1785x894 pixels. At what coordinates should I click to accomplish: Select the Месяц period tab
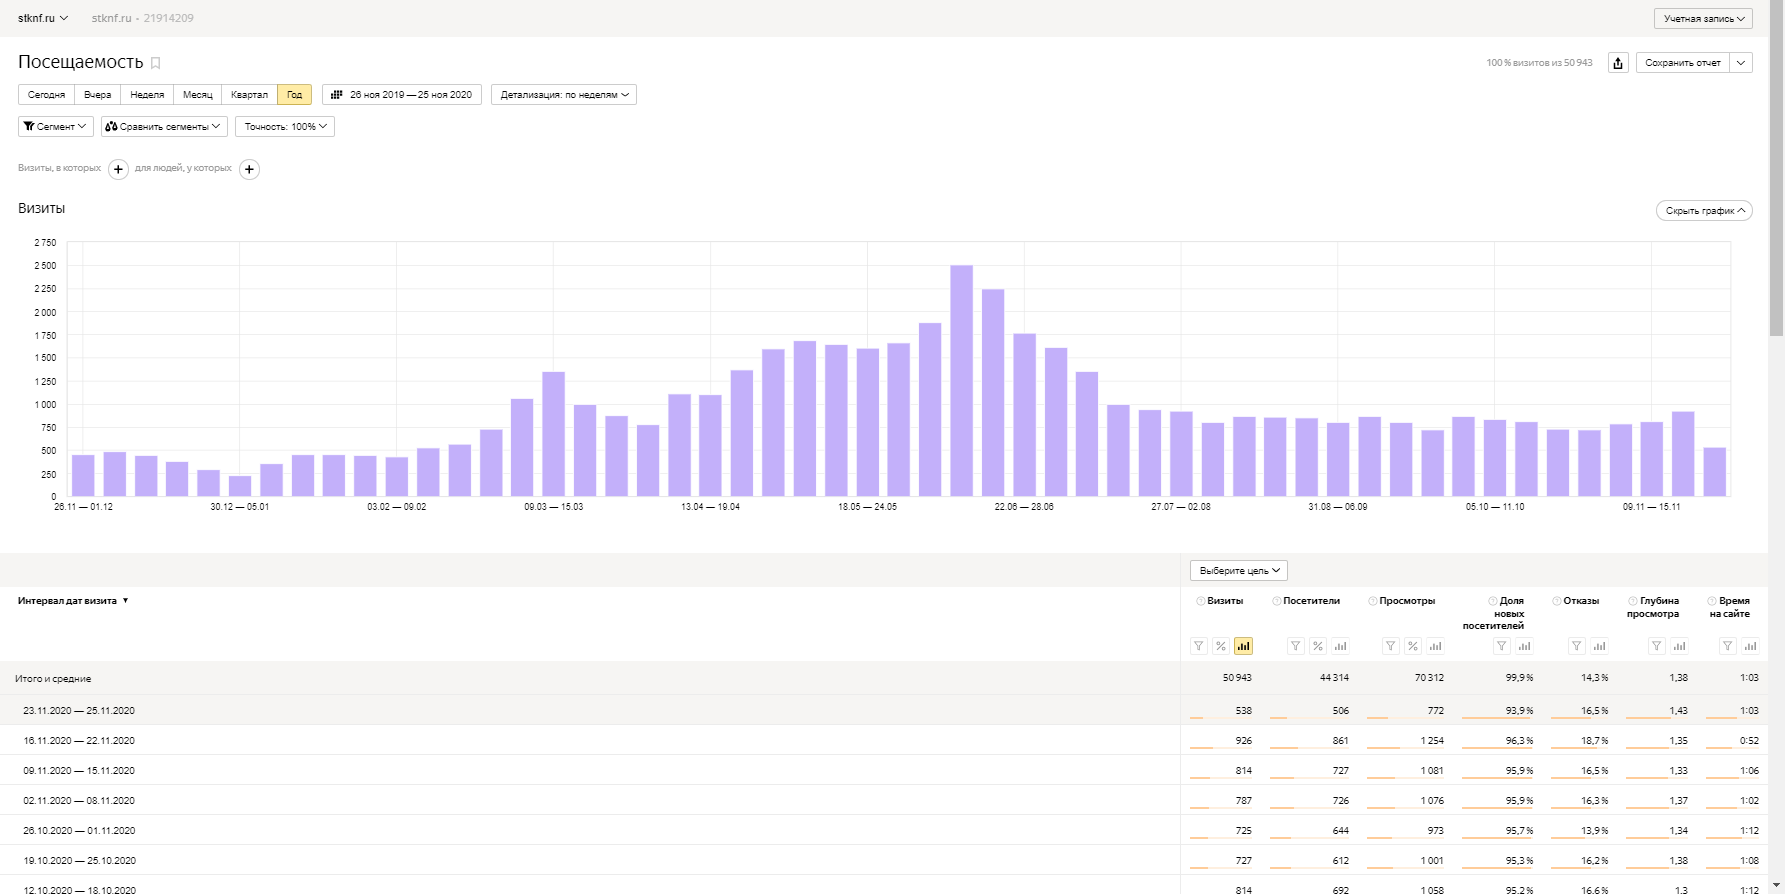[x=197, y=95]
